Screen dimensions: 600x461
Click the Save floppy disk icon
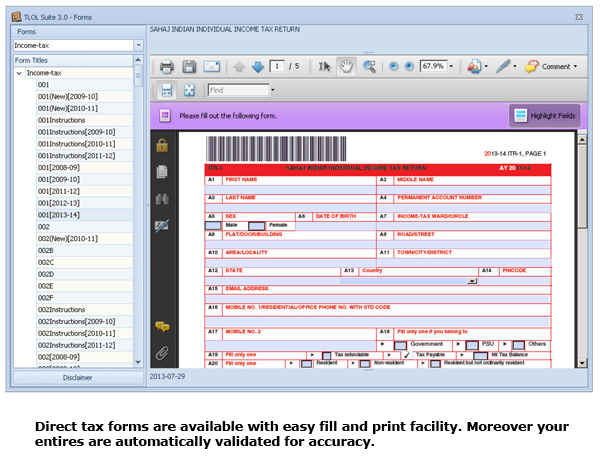(x=189, y=67)
